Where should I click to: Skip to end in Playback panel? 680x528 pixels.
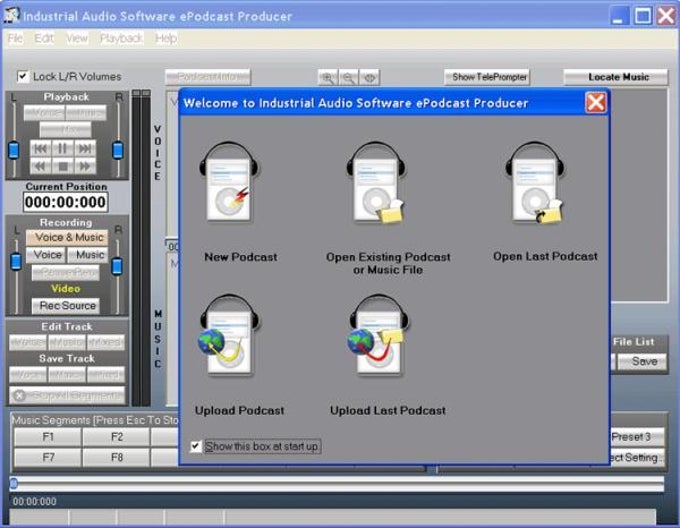point(85,149)
